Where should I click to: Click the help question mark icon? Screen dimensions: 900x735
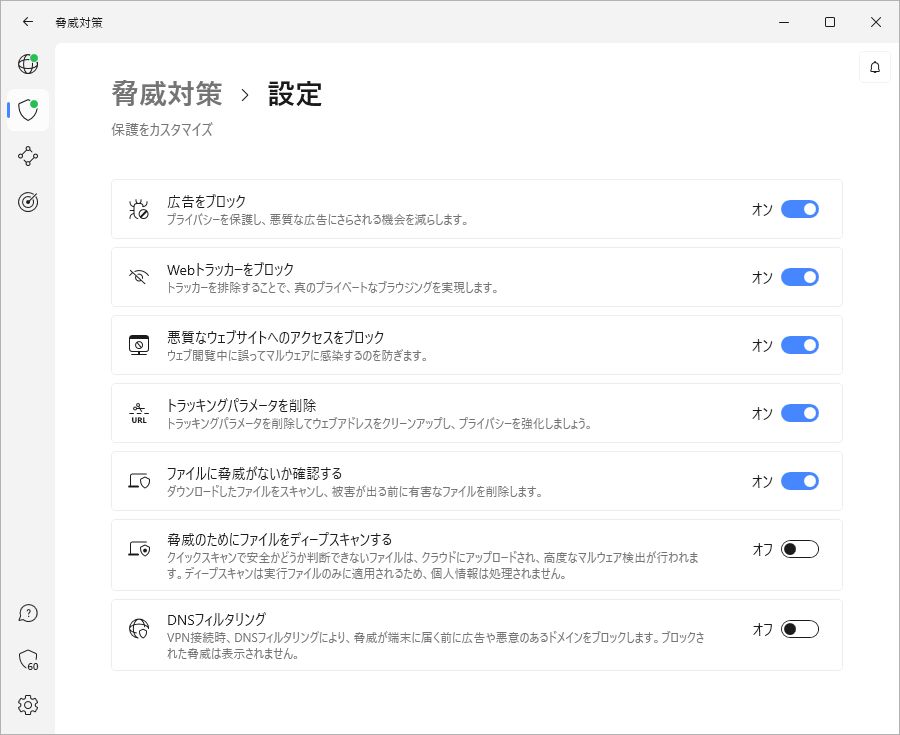coord(28,613)
